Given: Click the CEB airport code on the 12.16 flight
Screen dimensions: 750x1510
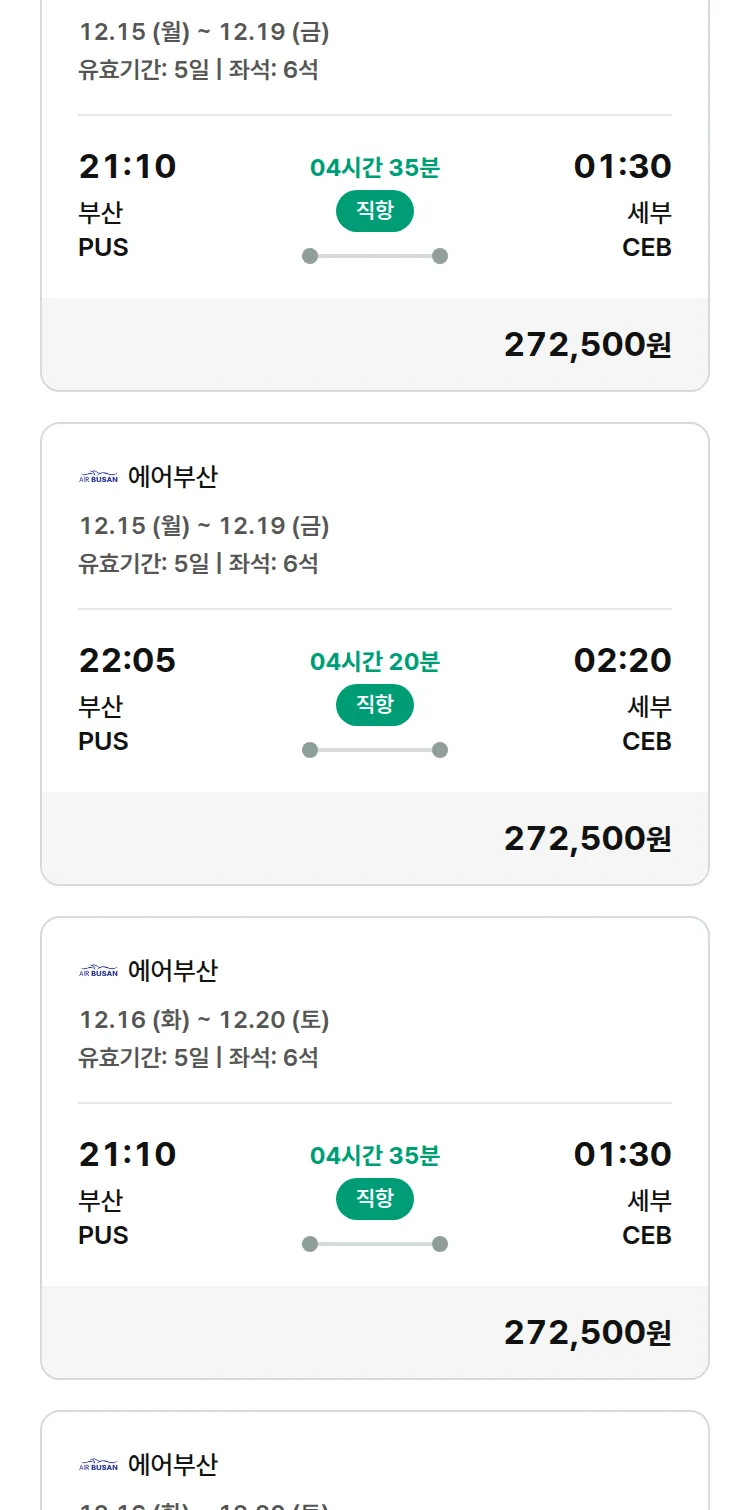Looking at the screenshot, I should click(x=646, y=1235).
